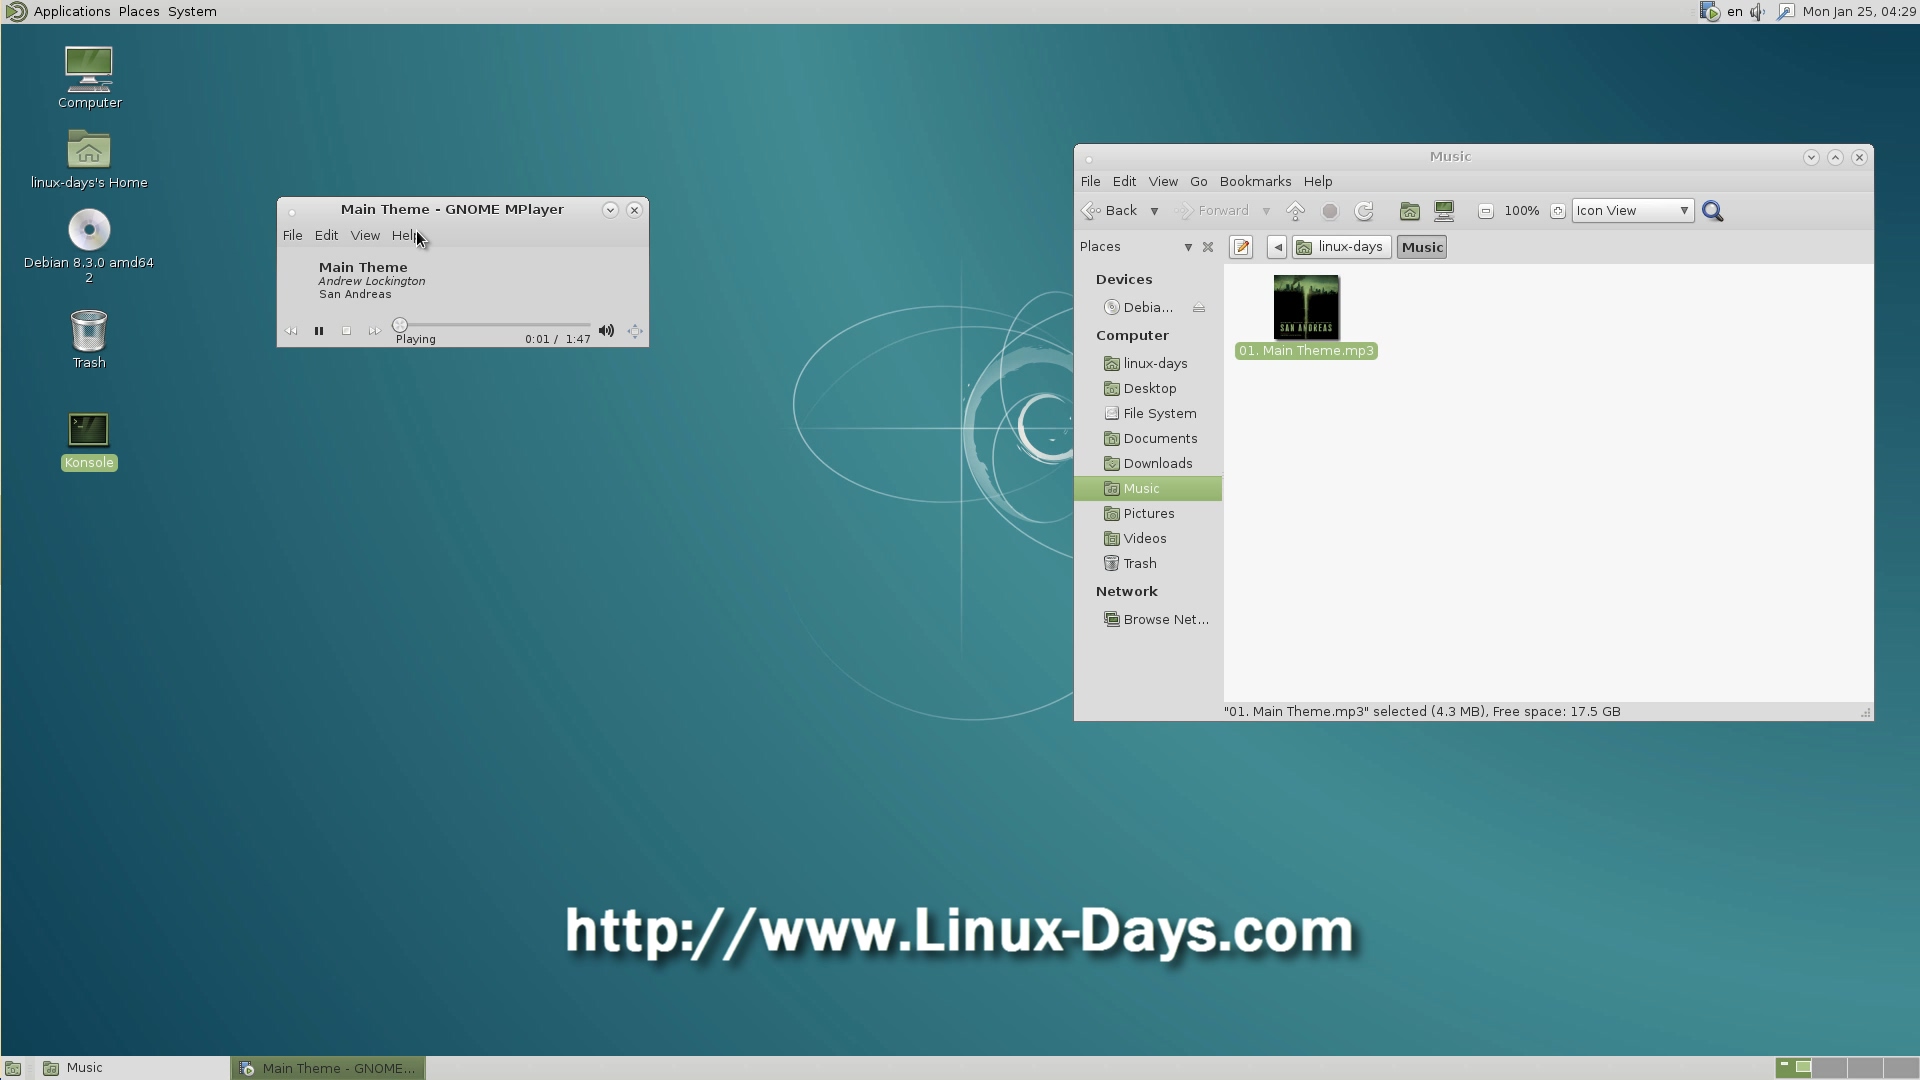Toggle the text location entry button
1920x1080 pixels.
1241,247
